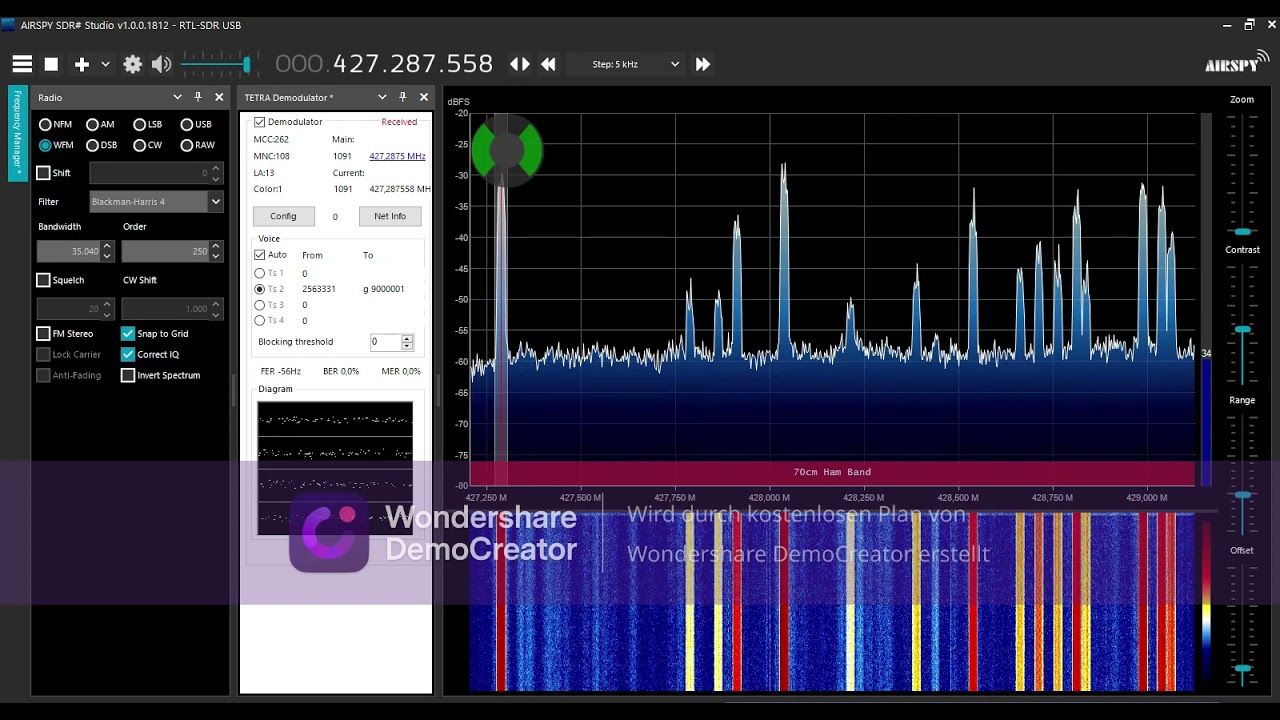The image size is (1280, 720).
Task: Open the 427,2875 MHz main frequency link
Action: (397, 156)
